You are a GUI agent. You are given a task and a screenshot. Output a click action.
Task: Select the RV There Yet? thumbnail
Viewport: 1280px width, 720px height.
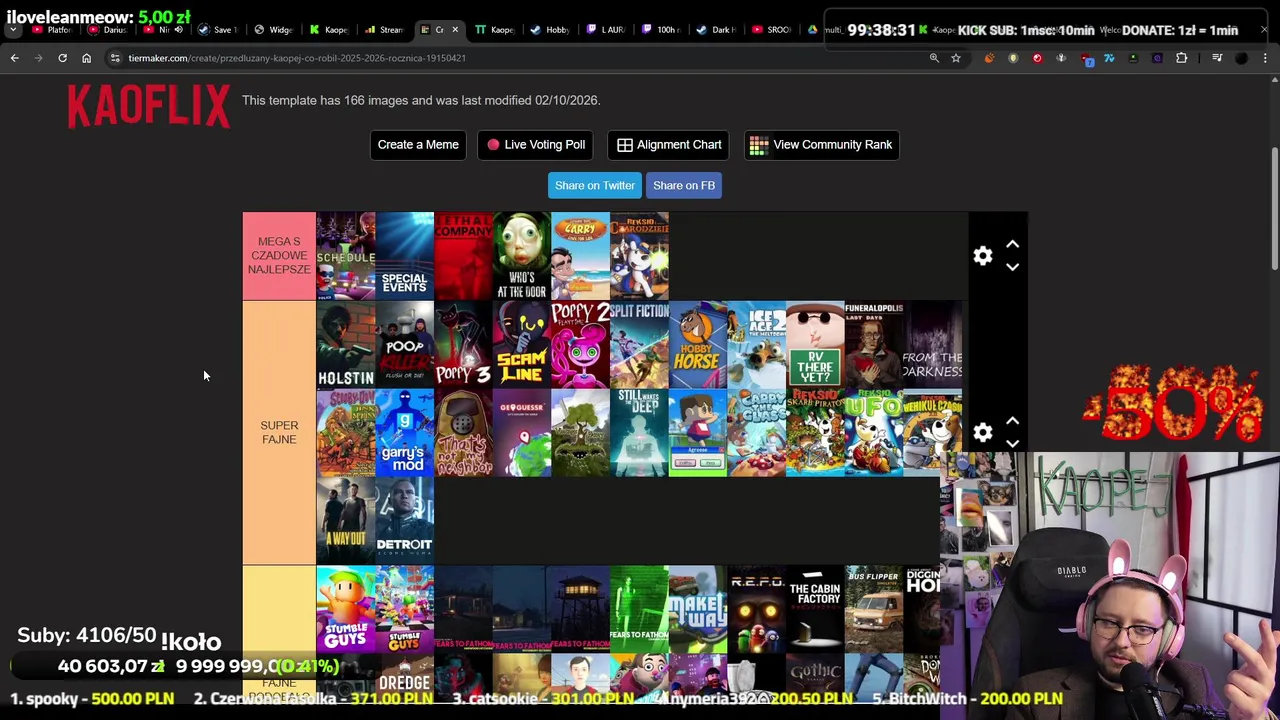tap(815, 345)
